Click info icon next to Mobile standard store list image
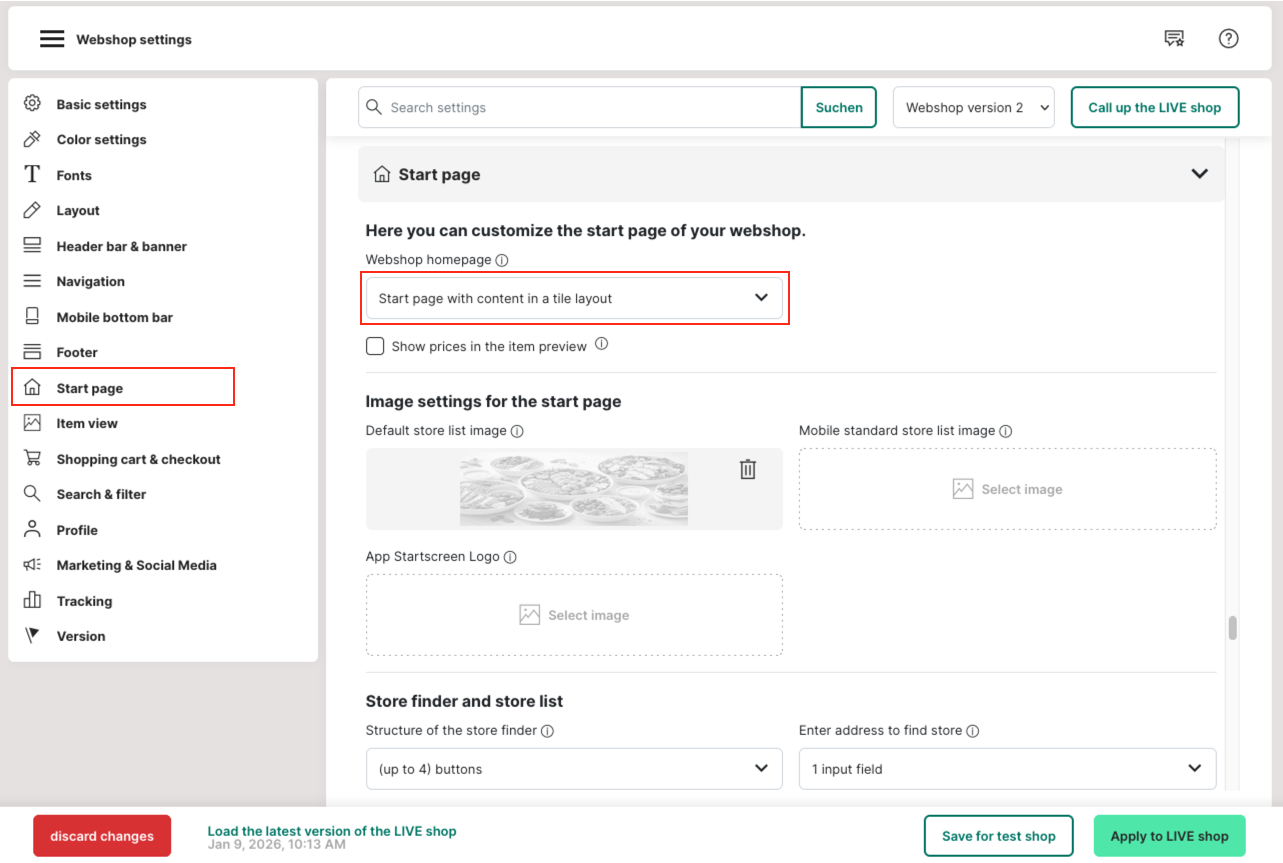1283x863 pixels. click(1006, 431)
